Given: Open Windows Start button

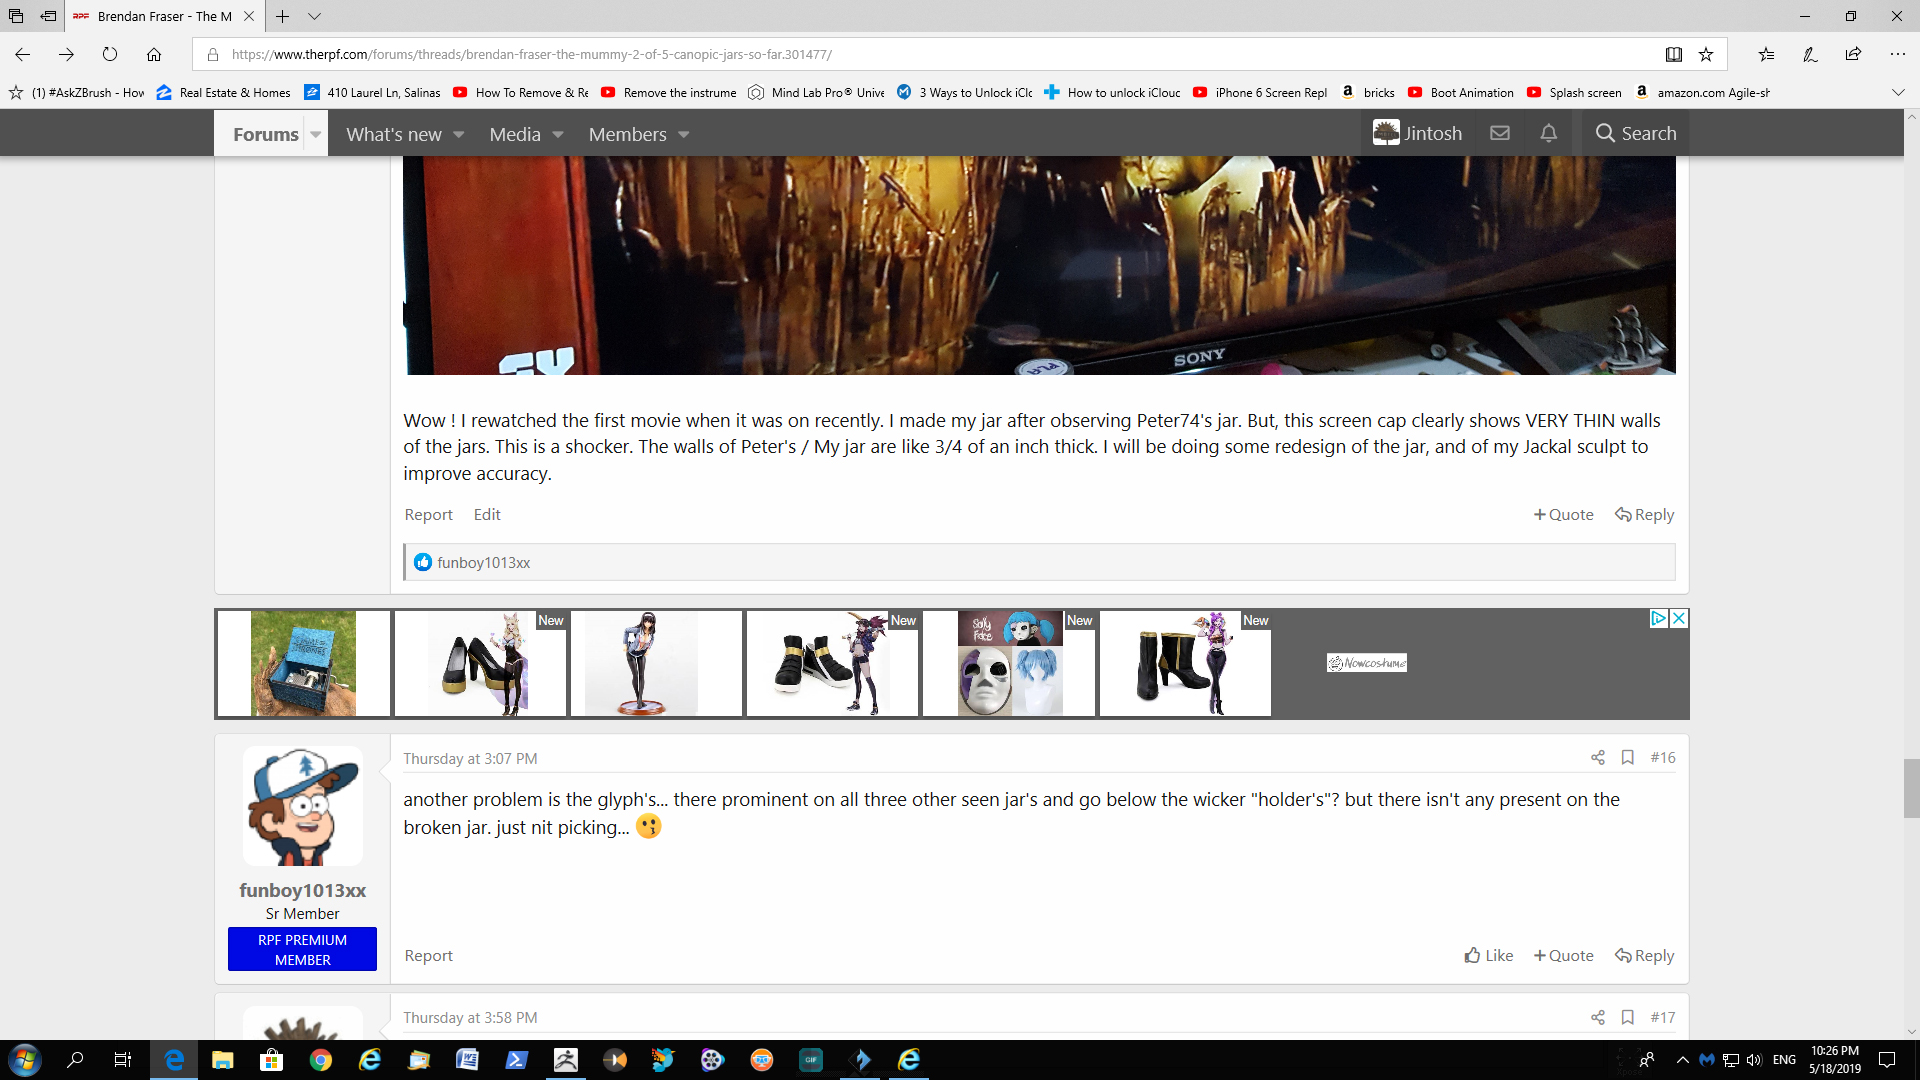Looking at the screenshot, I should coord(24,1060).
